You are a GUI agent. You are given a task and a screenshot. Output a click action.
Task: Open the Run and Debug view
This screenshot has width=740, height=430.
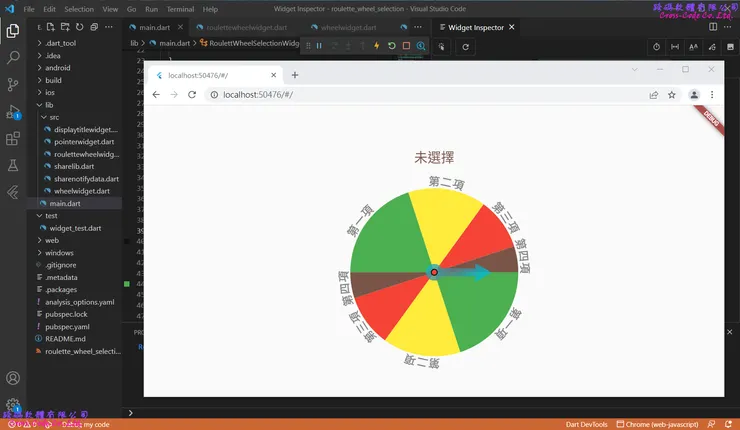coord(13,112)
